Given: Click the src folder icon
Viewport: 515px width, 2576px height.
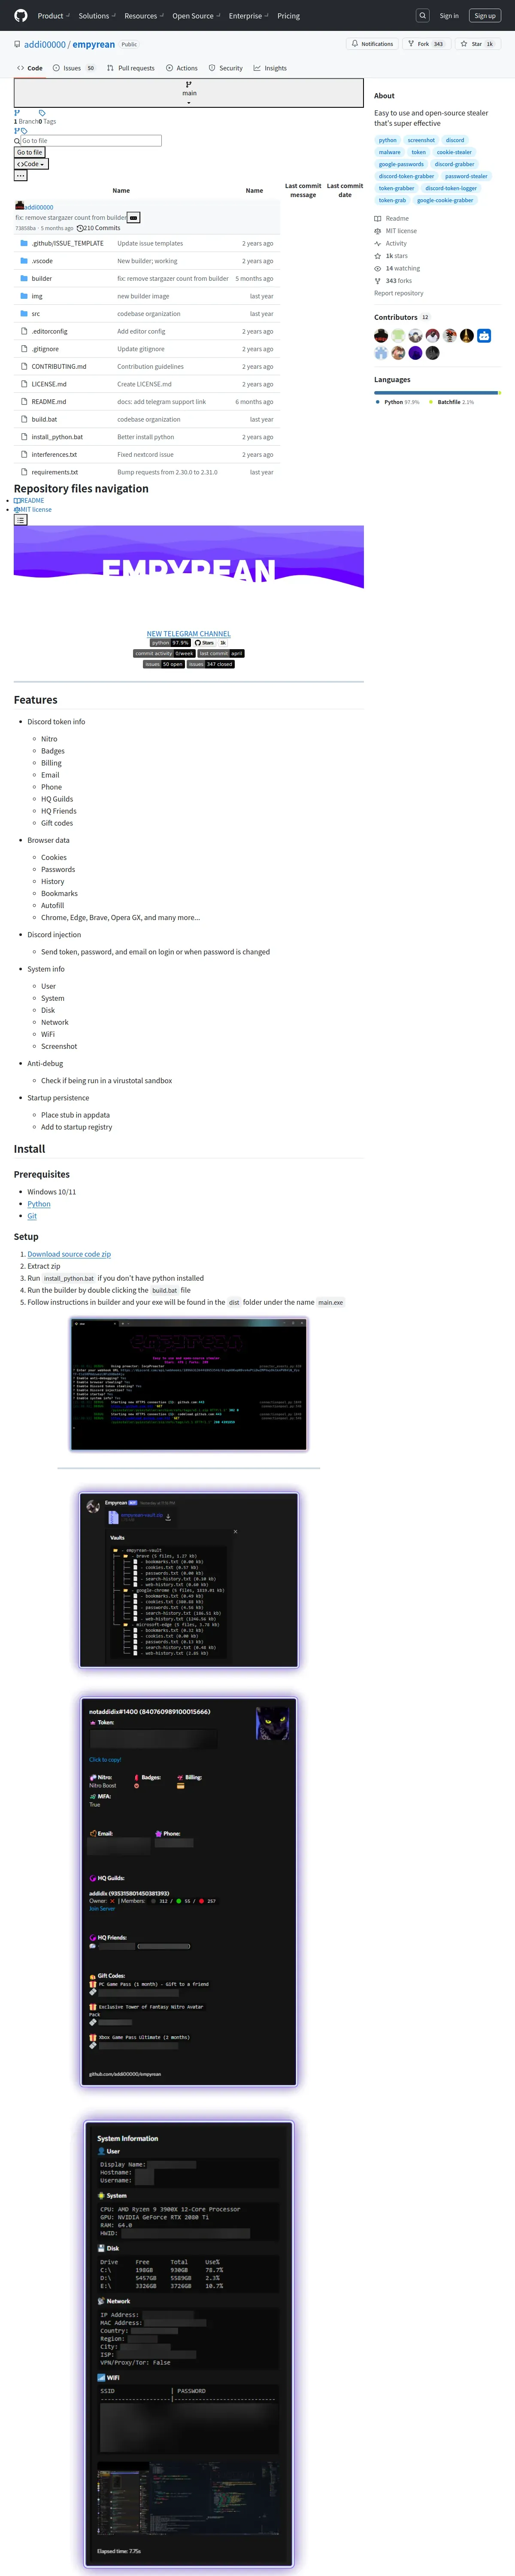Looking at the screenshot, I should 24,314.
